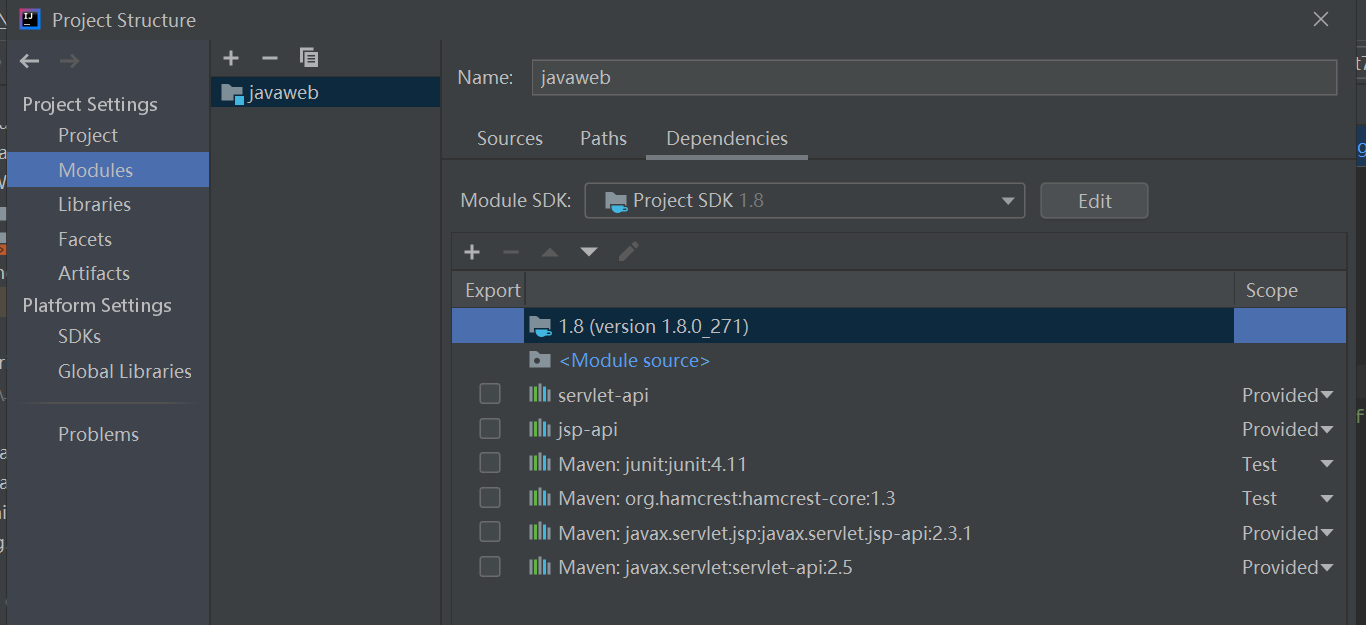Toggle export for Maven: junit:junit:4.11

pyautogui.click(x=489, y=462)
